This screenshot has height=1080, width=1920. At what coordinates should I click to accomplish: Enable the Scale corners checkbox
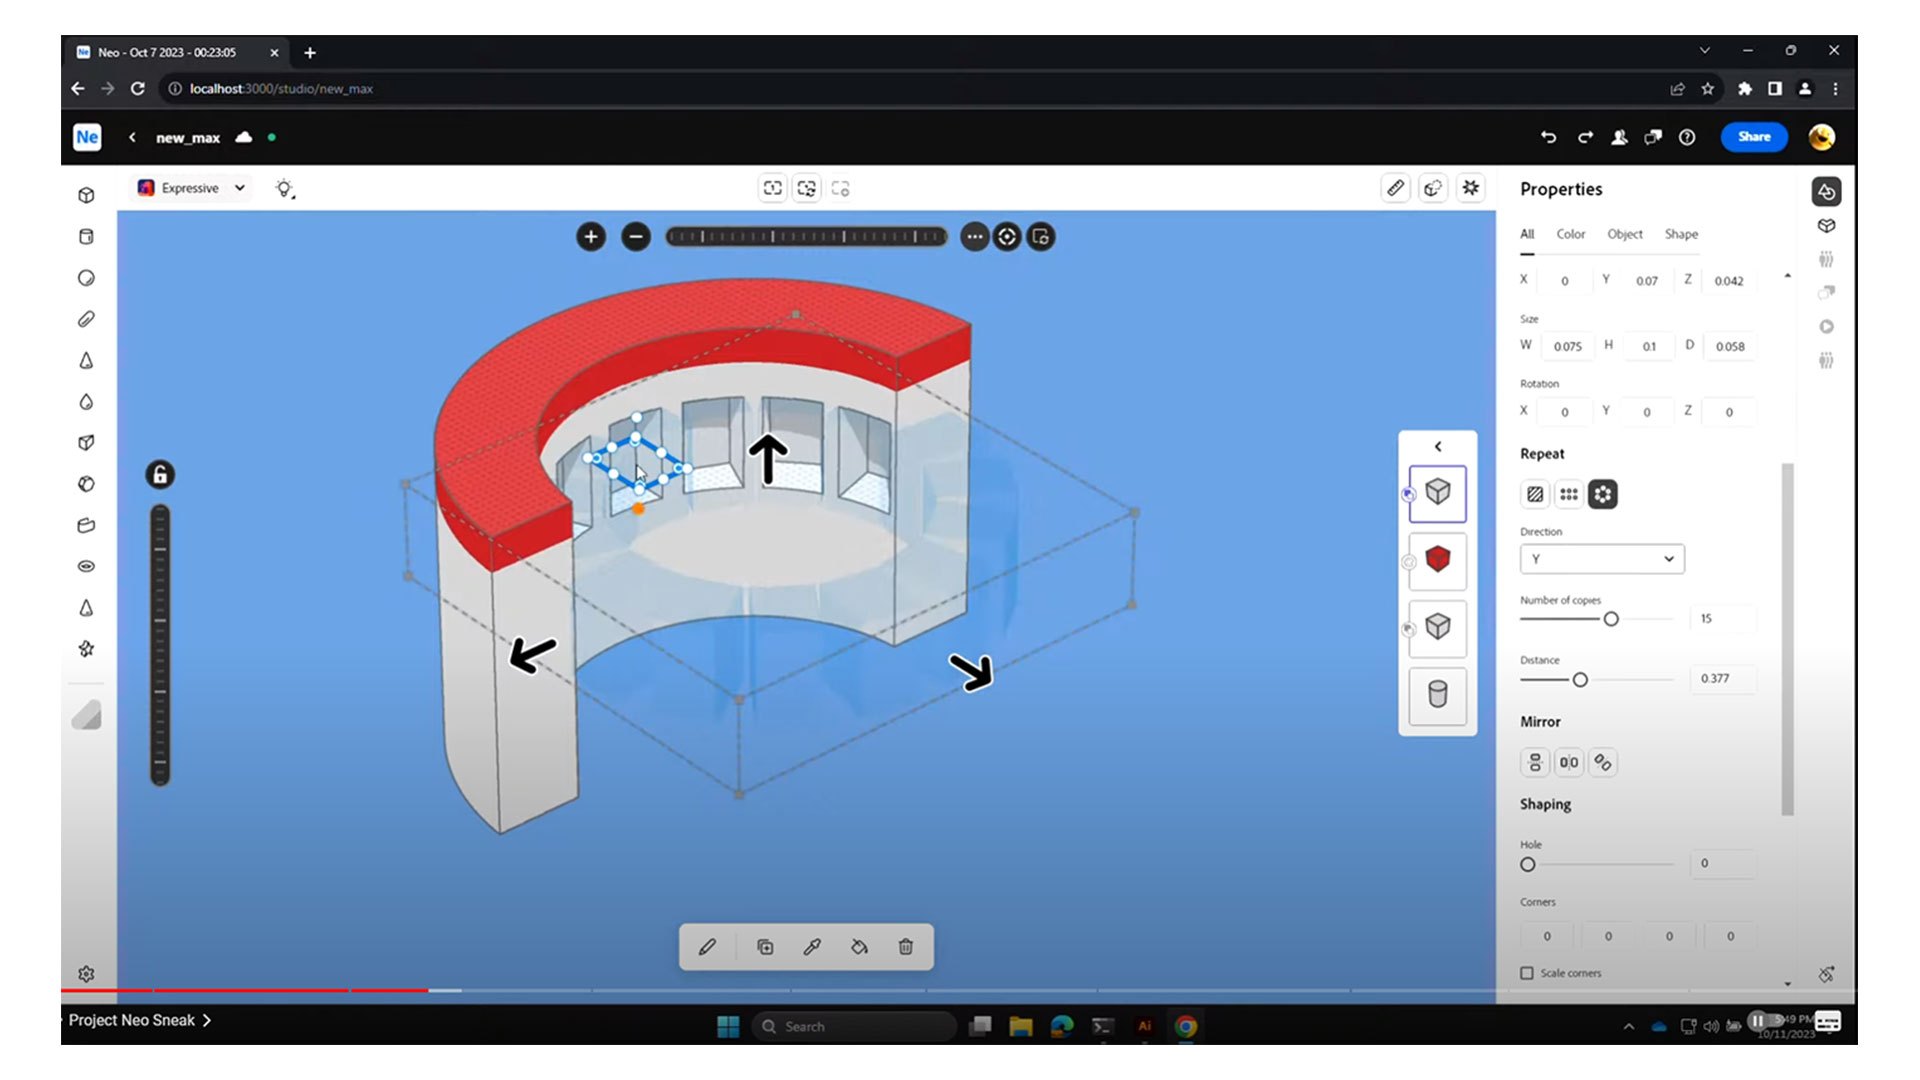1527,973
